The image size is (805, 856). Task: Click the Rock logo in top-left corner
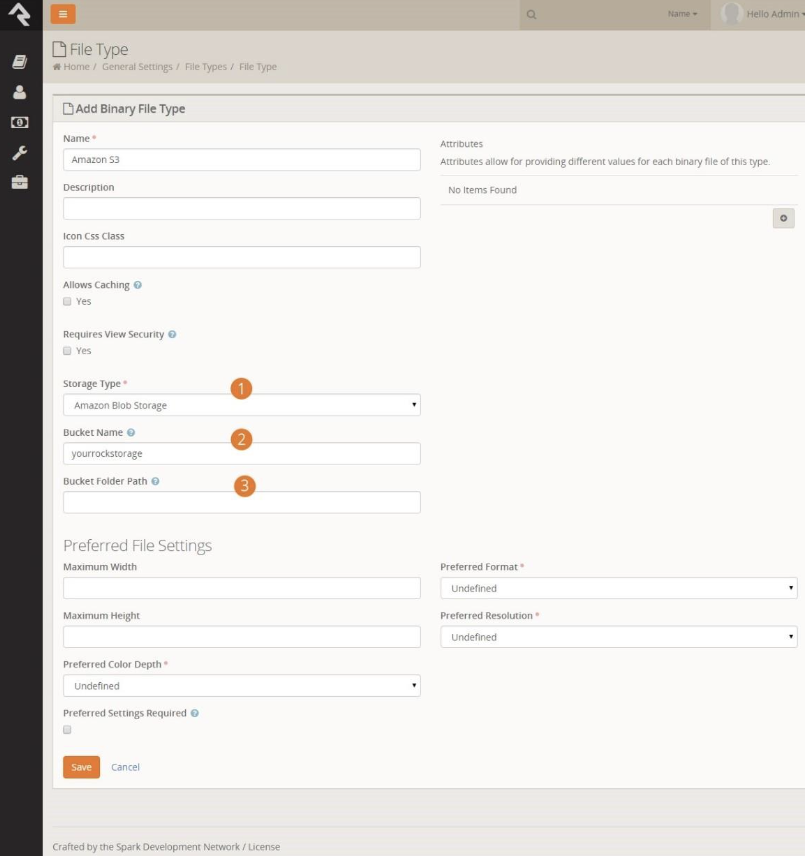(19, 14)
